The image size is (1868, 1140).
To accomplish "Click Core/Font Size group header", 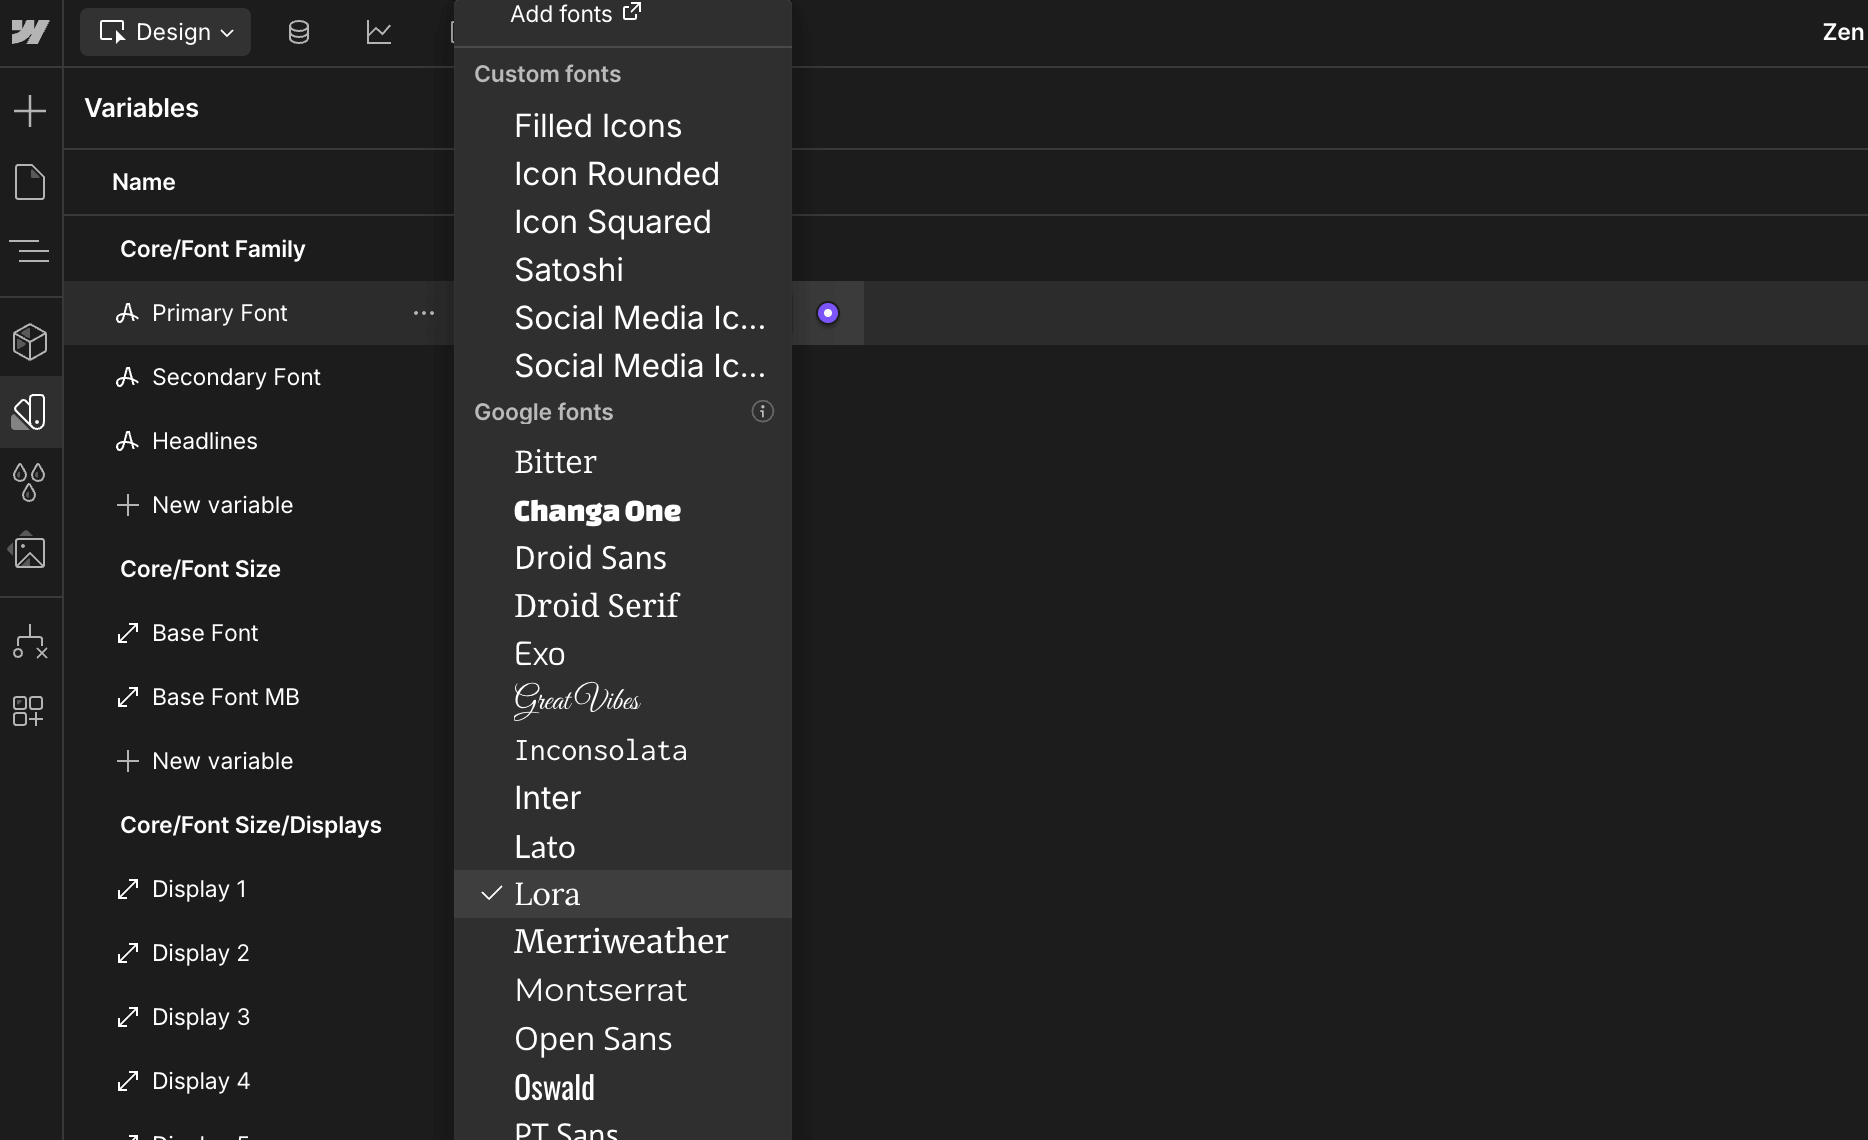I will click(x=200, y=569).
